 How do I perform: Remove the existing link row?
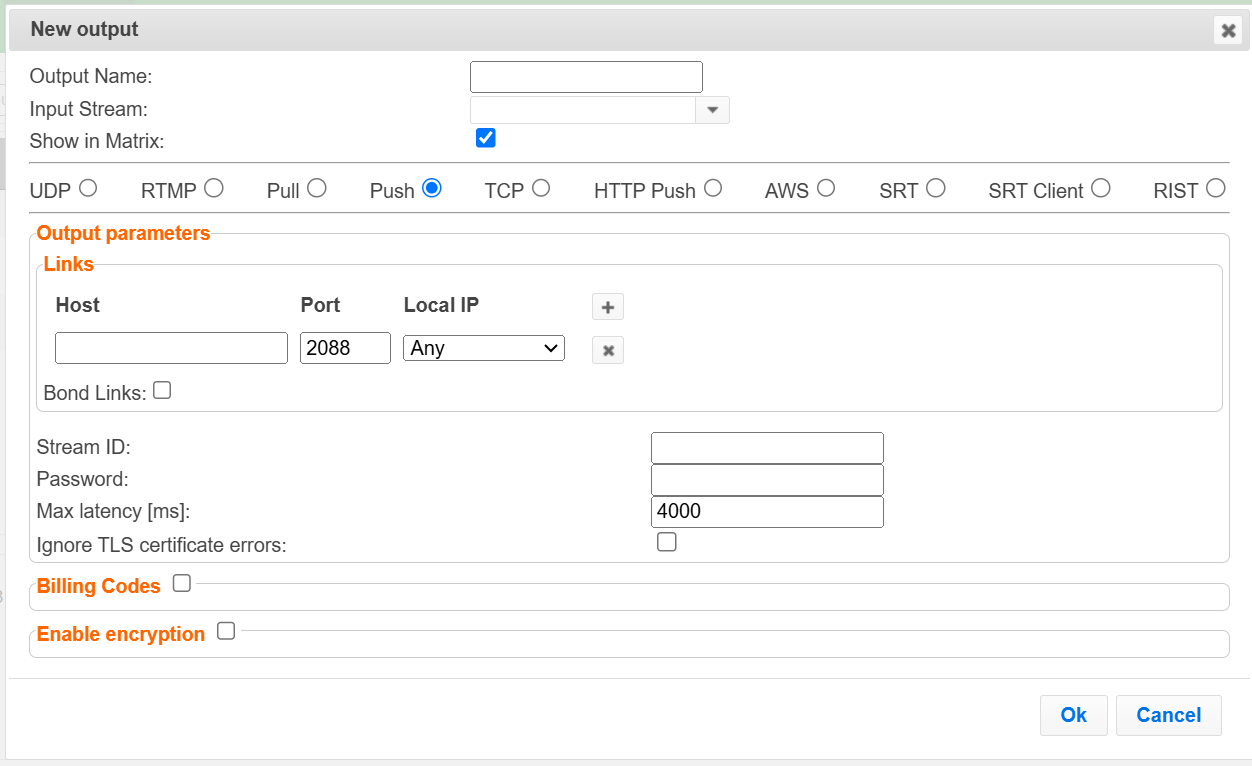607,349
